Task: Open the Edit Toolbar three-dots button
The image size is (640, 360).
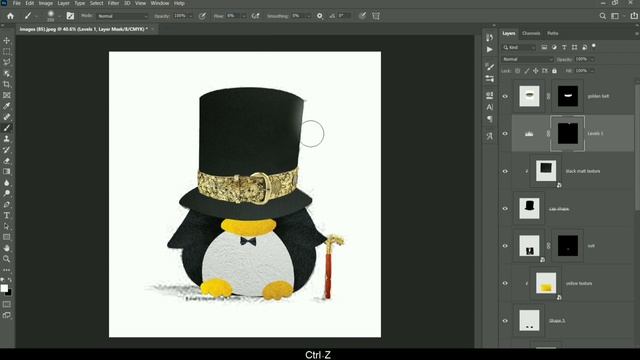Action: tap(7, 270)
